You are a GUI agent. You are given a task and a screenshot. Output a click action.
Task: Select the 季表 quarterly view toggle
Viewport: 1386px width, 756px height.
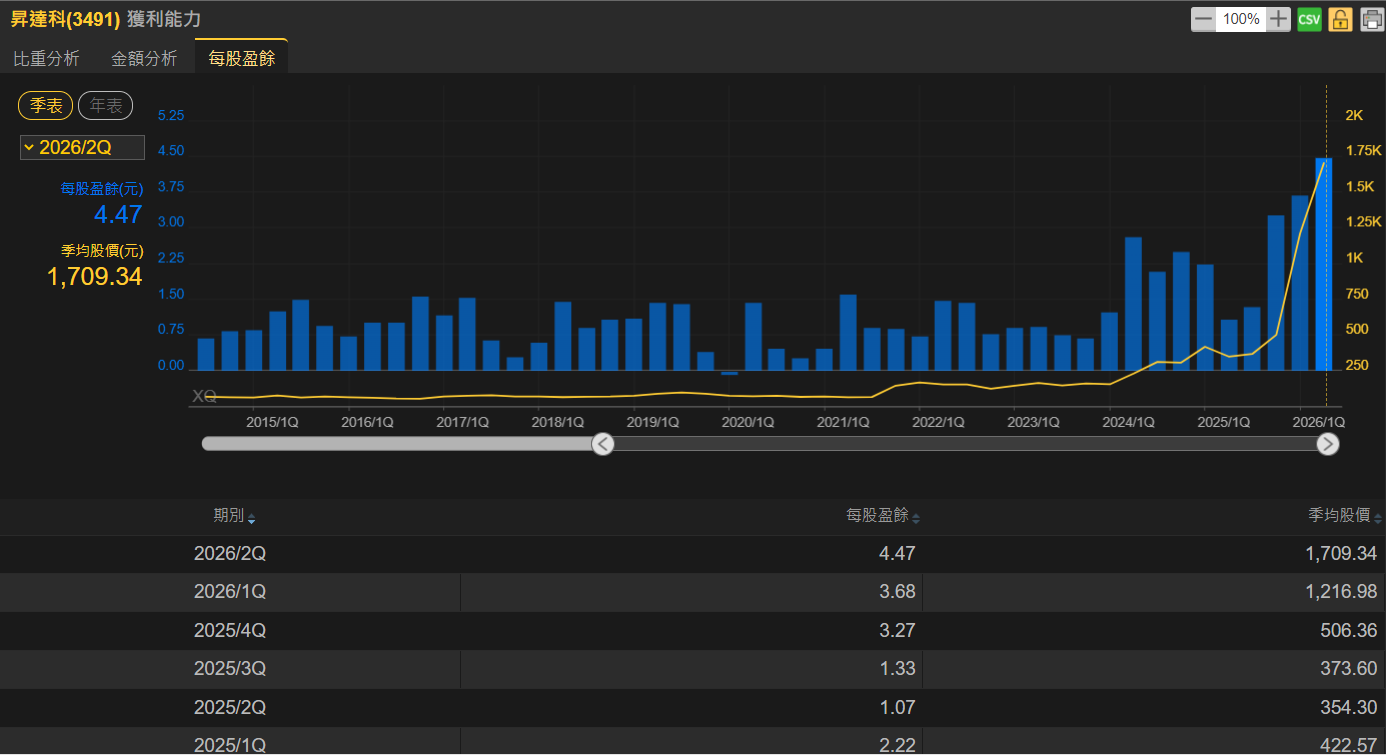point(46,106)
